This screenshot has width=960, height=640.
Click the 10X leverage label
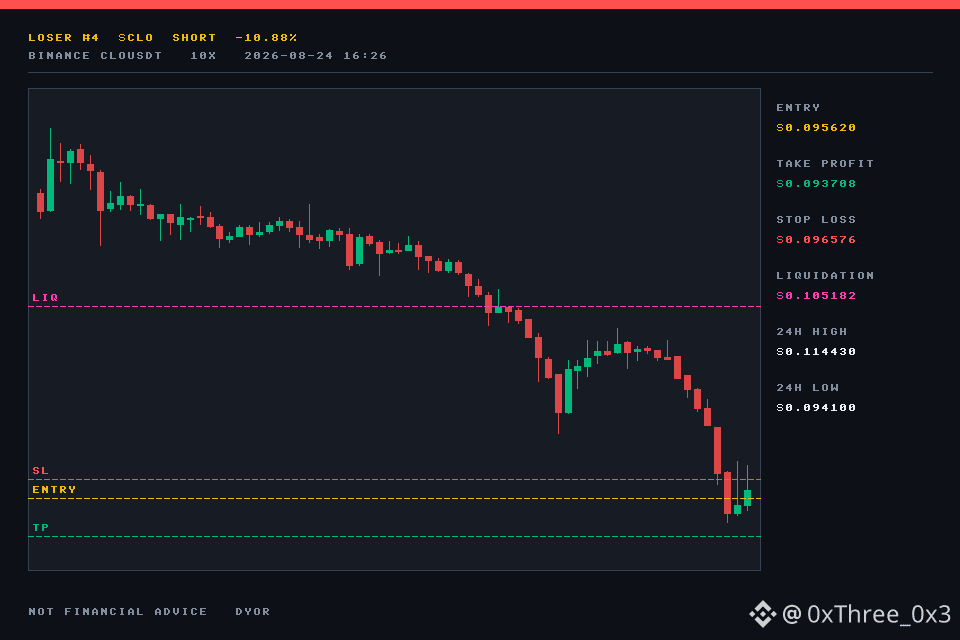point(203,56)
